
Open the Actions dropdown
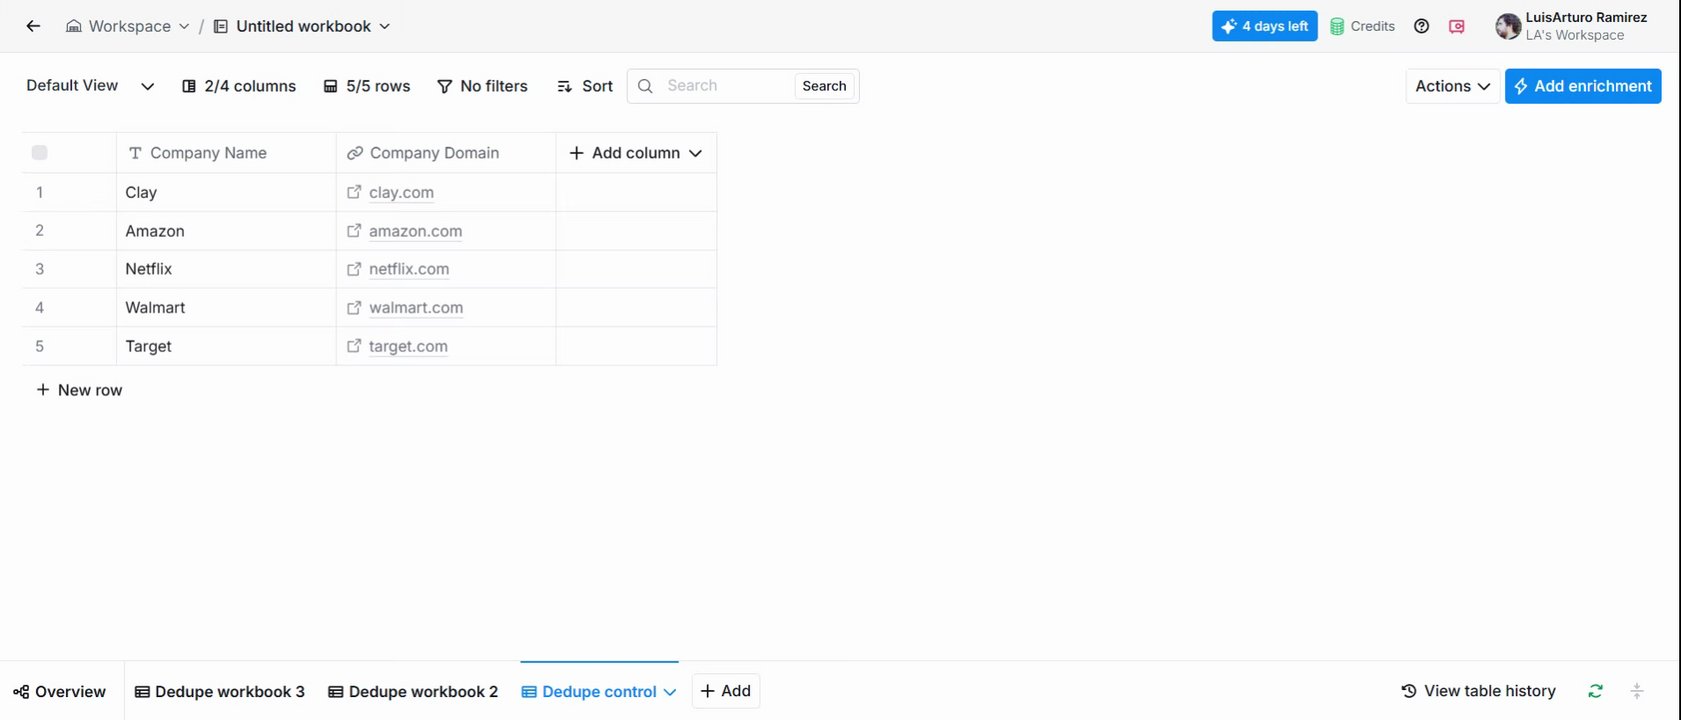[x=1452, y=86]
